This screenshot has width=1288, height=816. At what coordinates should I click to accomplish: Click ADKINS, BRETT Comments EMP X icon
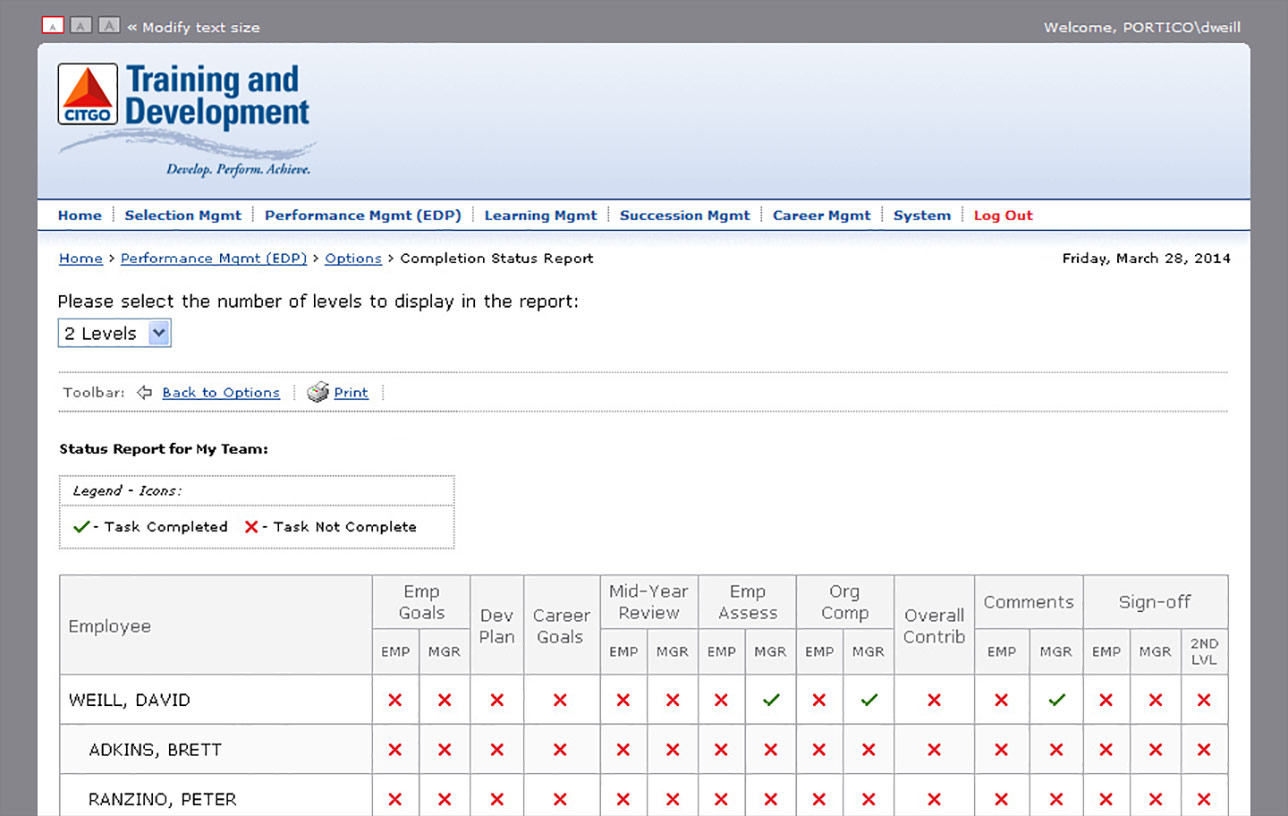click(x=1001, y=749)
